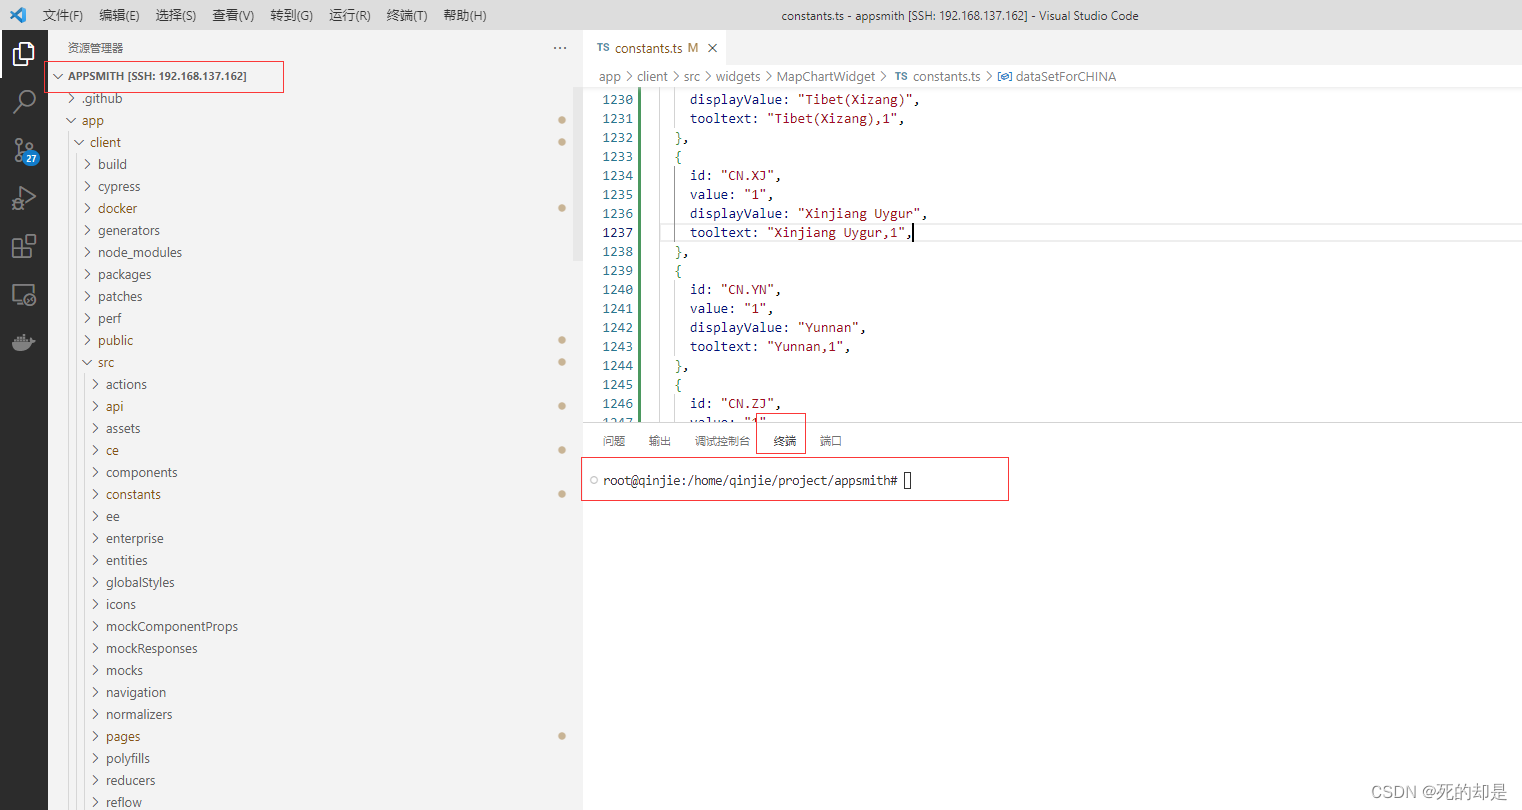Image resolution: width=1522 pixels, height=810 pixels.
Task: Click the 资源管理器 panel title
Action: (96, 48)
